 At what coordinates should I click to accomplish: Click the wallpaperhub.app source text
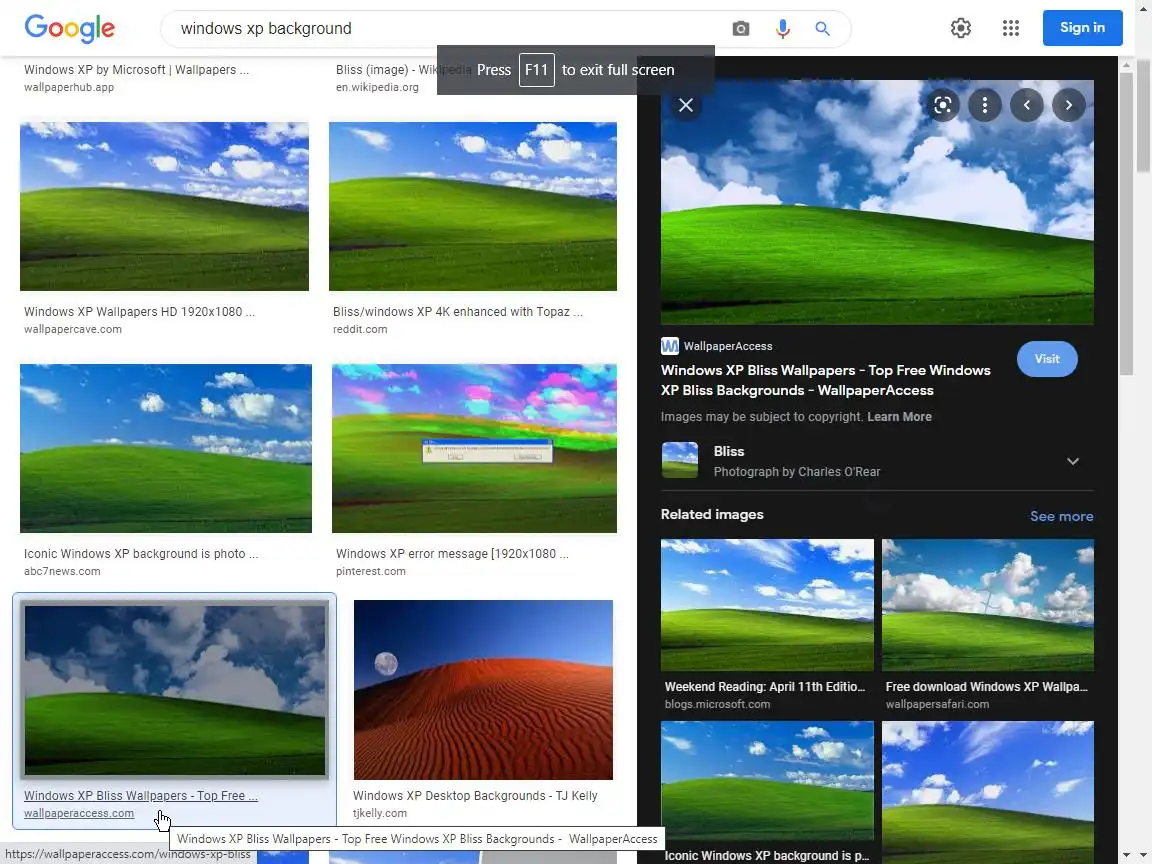point(68,87)
